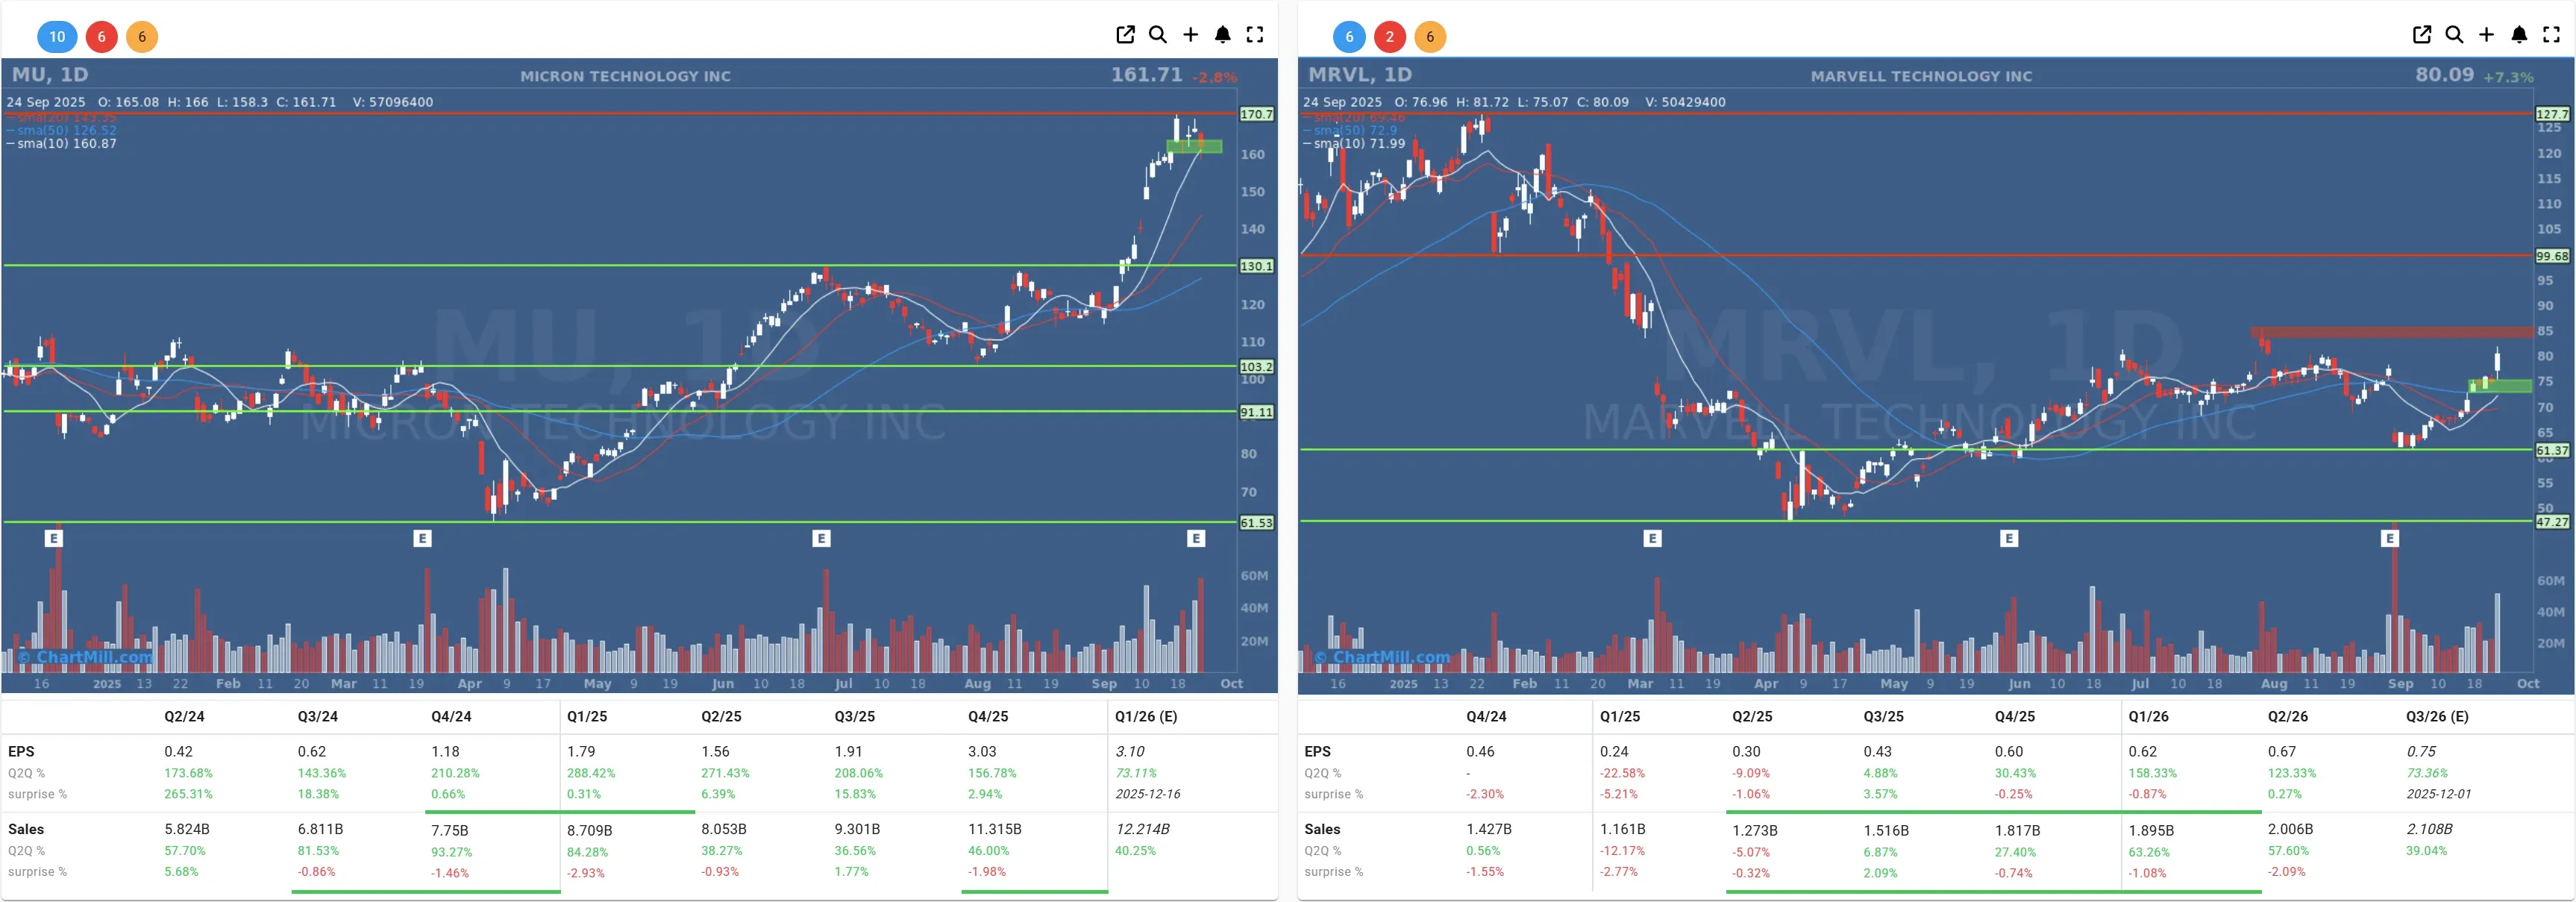2576x902 pixels.
Task: Add MRVL using the plus icon
Action: (2487, 35)
